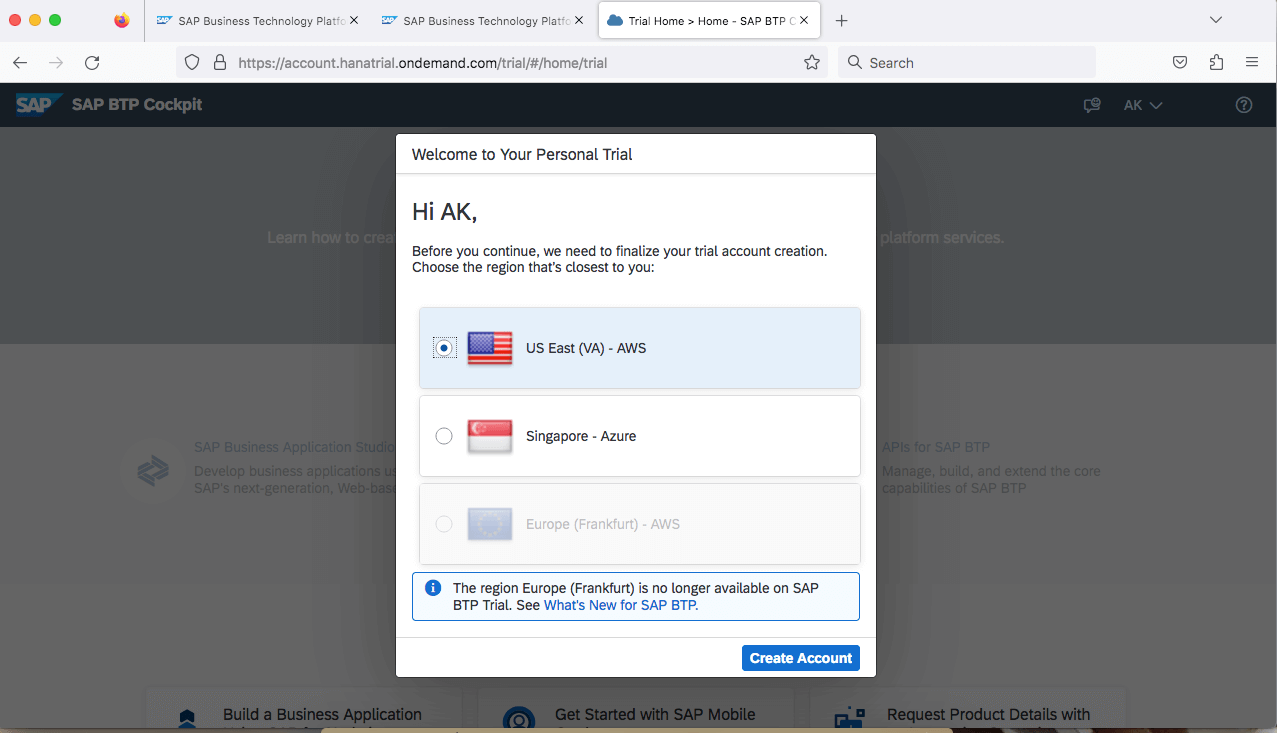Click the United States flag thumbnail
Image resolution: width=1277 pixels, height=733 pixels.
point(489,347)
